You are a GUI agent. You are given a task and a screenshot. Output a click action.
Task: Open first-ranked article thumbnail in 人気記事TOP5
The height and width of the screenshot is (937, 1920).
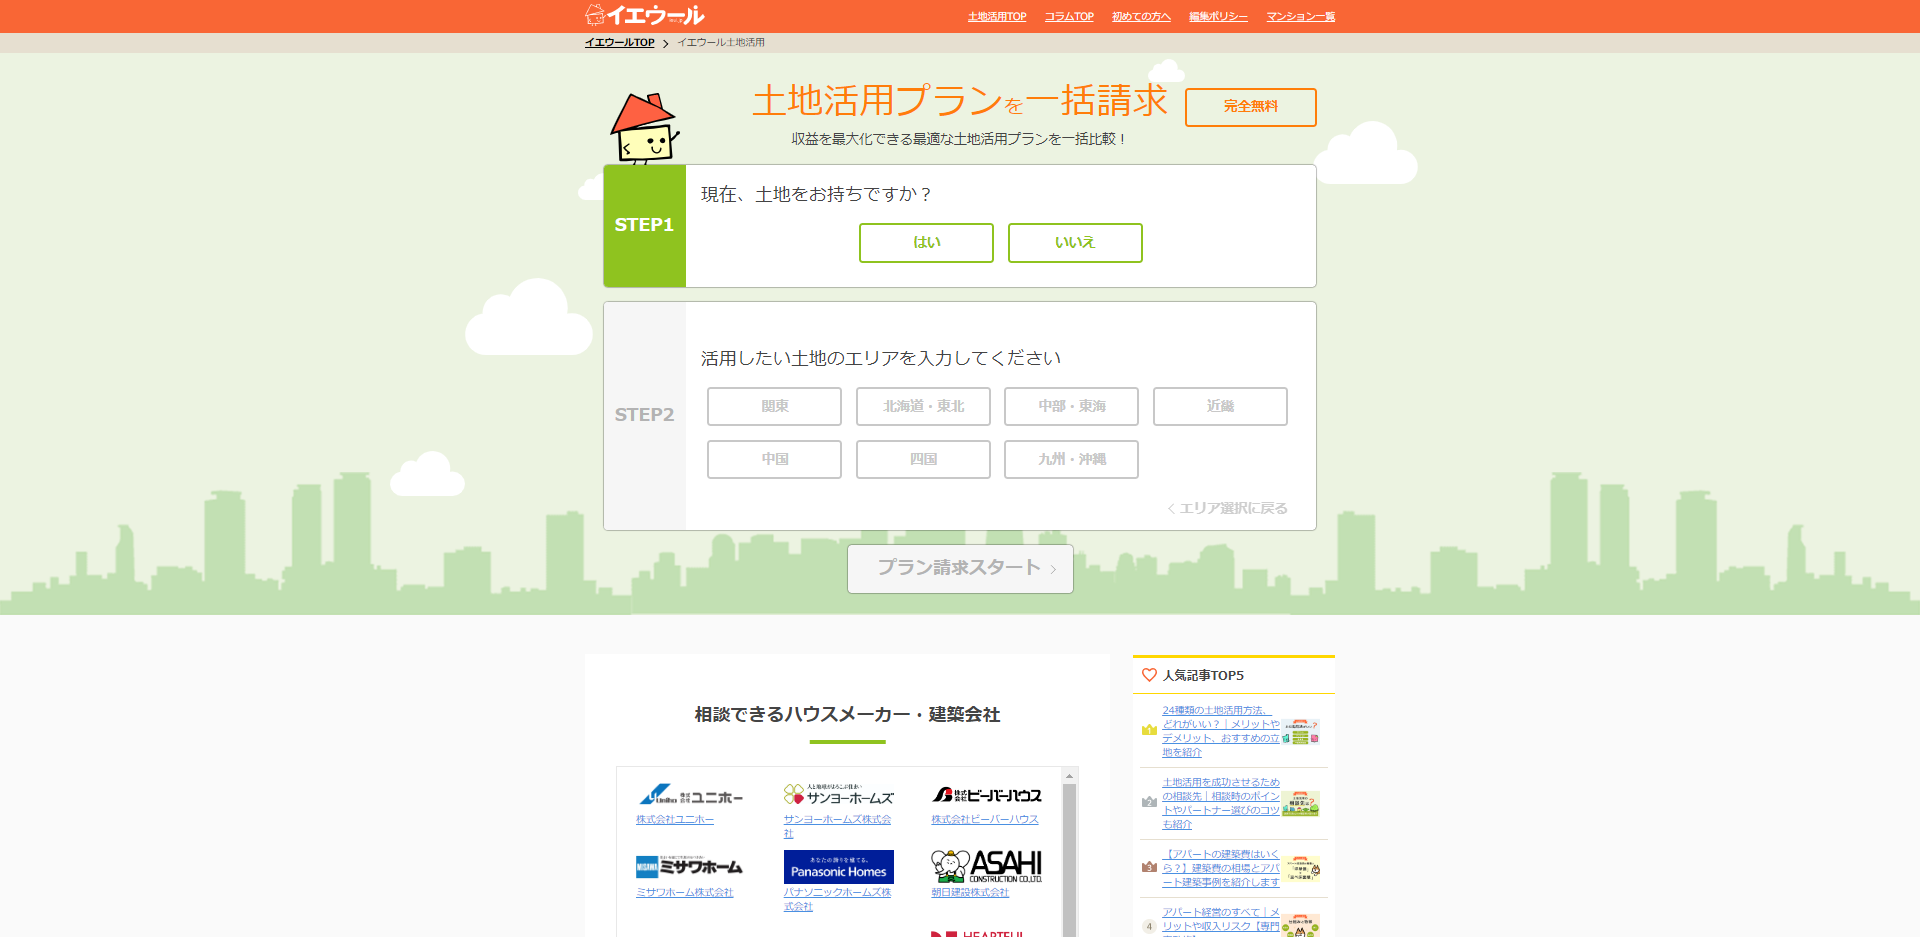[x=1301, y=732]
